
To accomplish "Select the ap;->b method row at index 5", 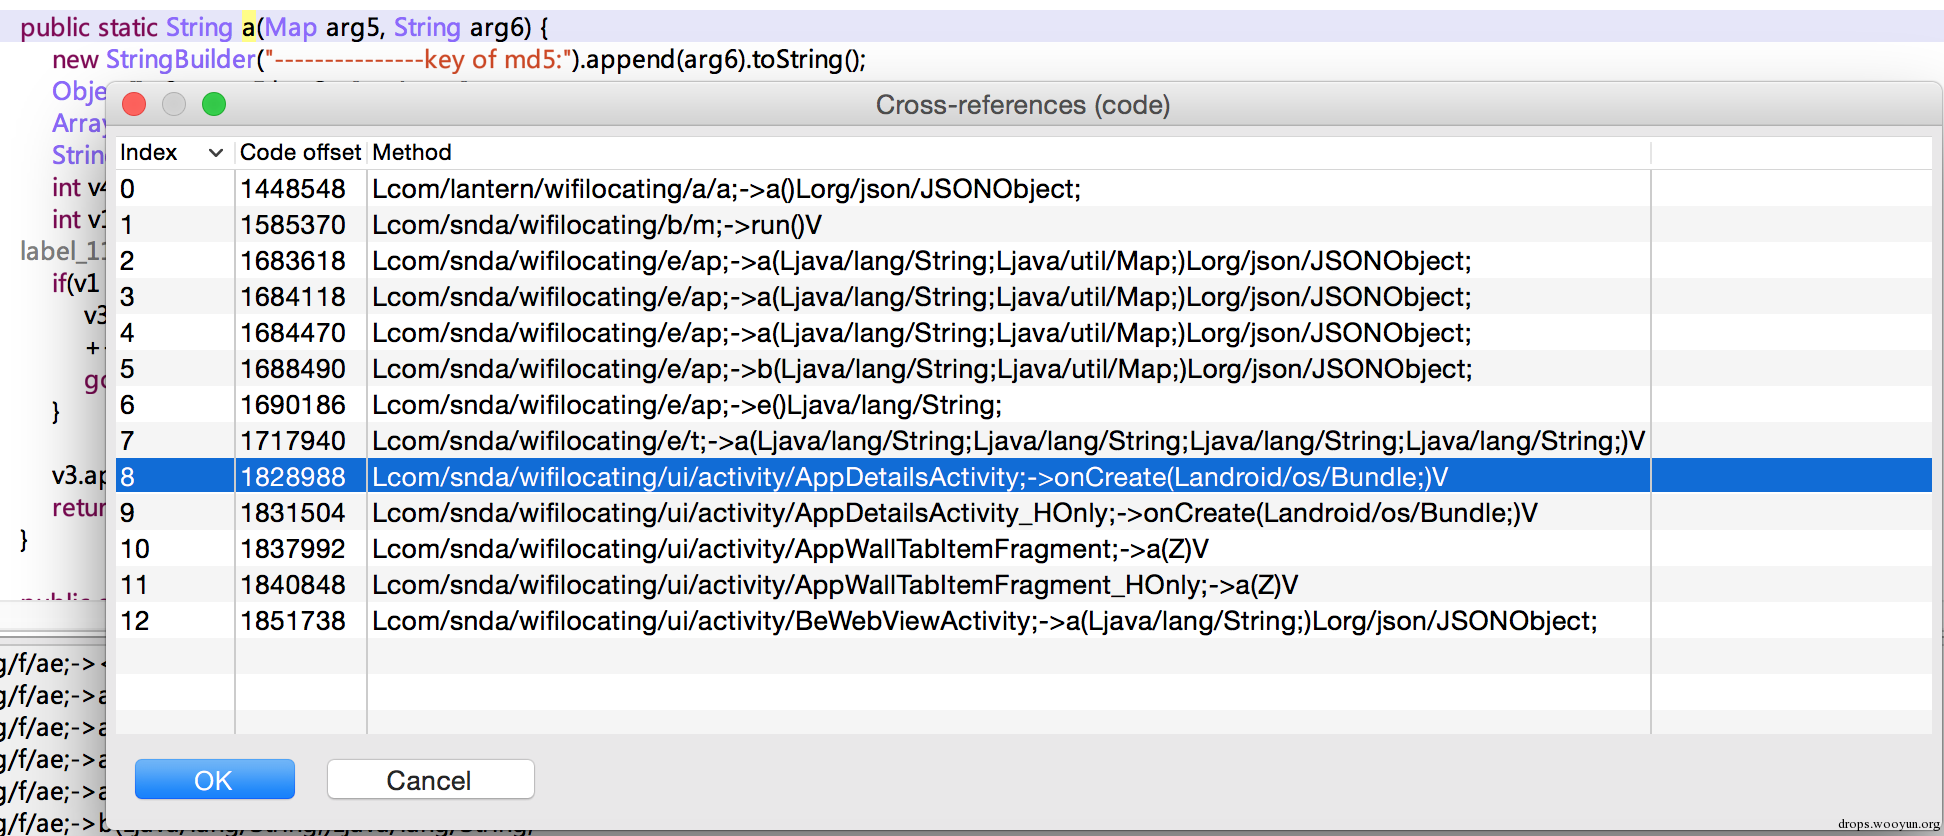I will click(1023, 369).
